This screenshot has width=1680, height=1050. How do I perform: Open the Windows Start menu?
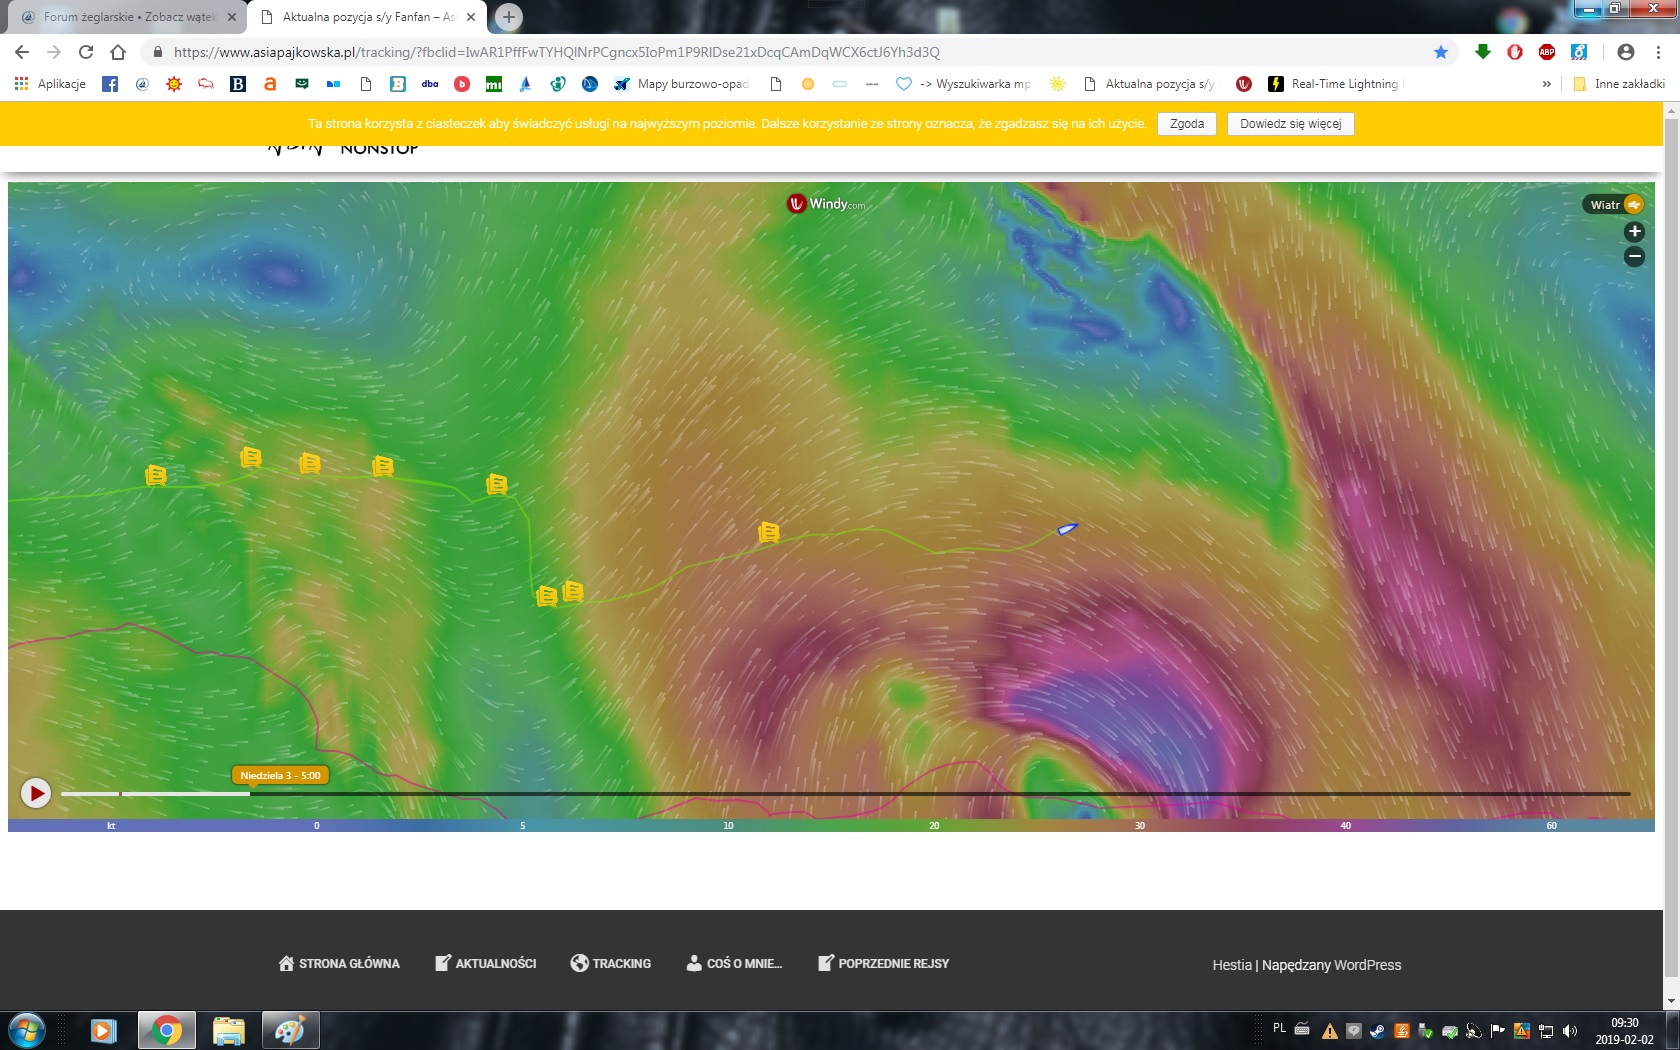(26, 1030)
